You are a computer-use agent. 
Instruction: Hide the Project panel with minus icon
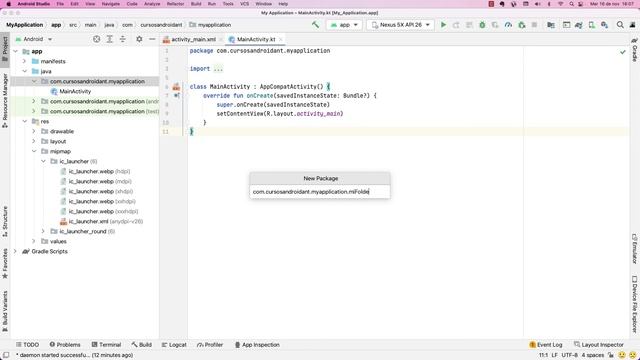152,39
